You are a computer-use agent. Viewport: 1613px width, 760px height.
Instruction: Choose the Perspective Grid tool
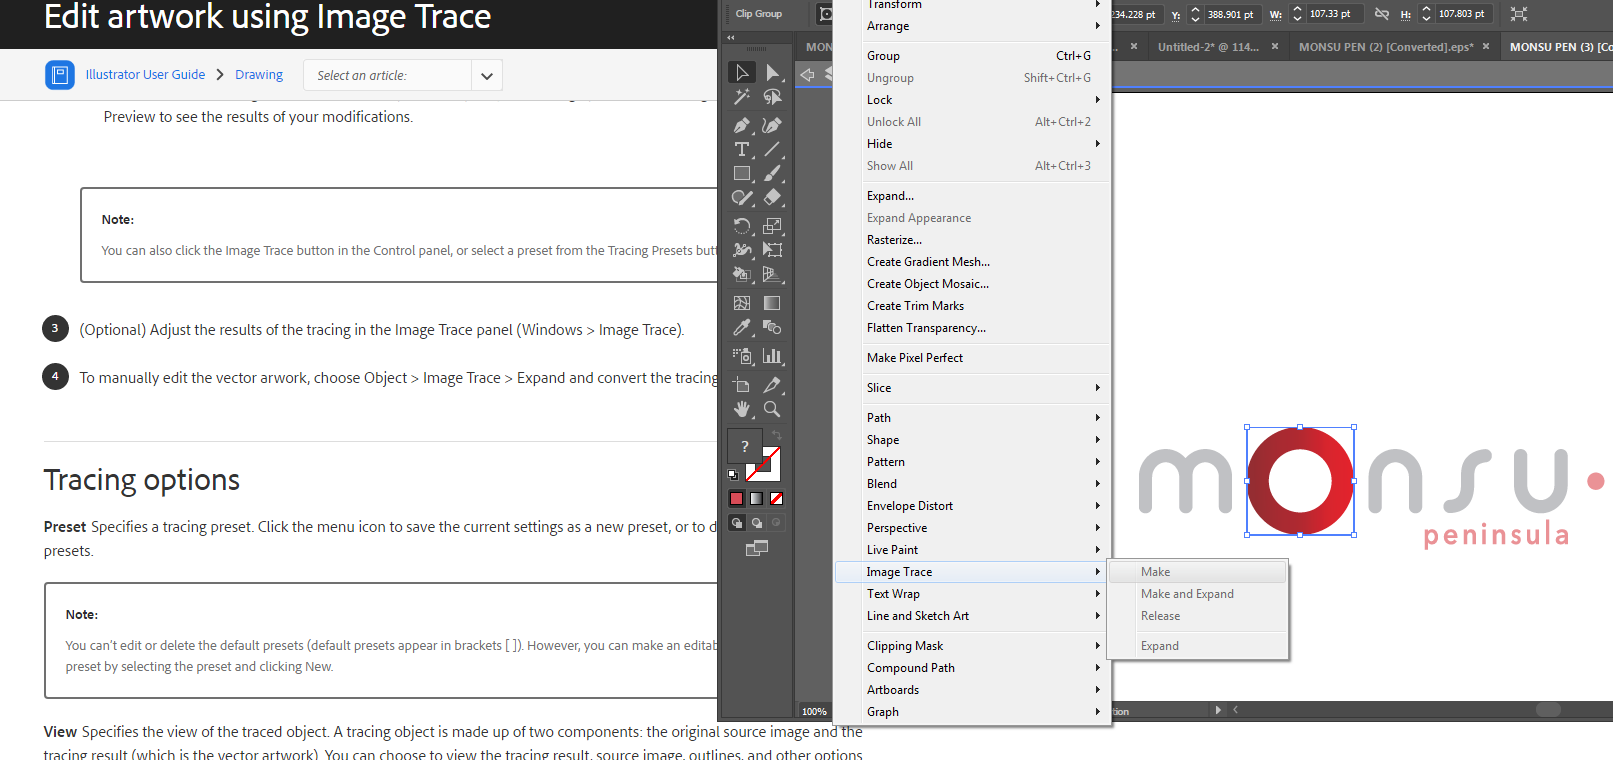pyautogui.click(x=772, y=274)
